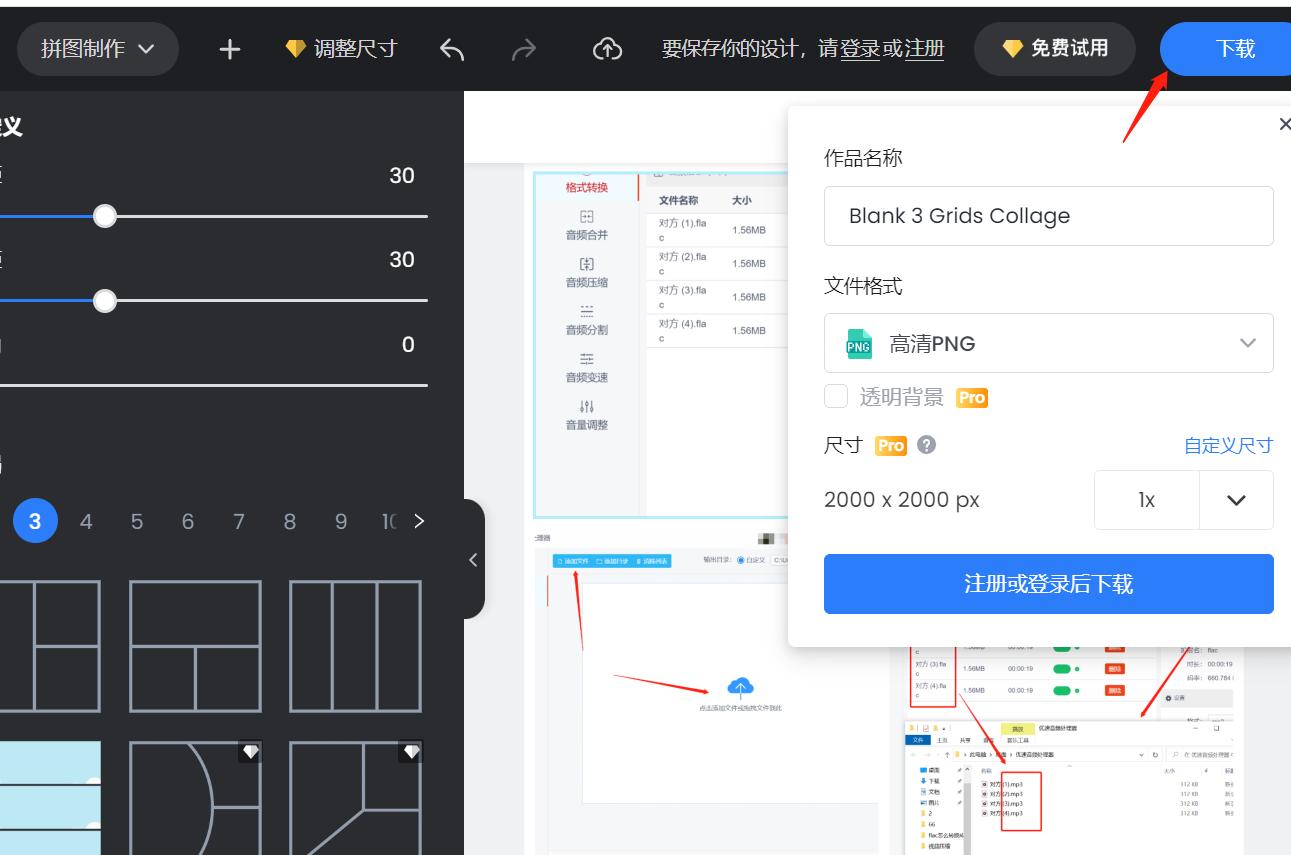Select grid count 4 in the left panel

click(x=86, y=520)
